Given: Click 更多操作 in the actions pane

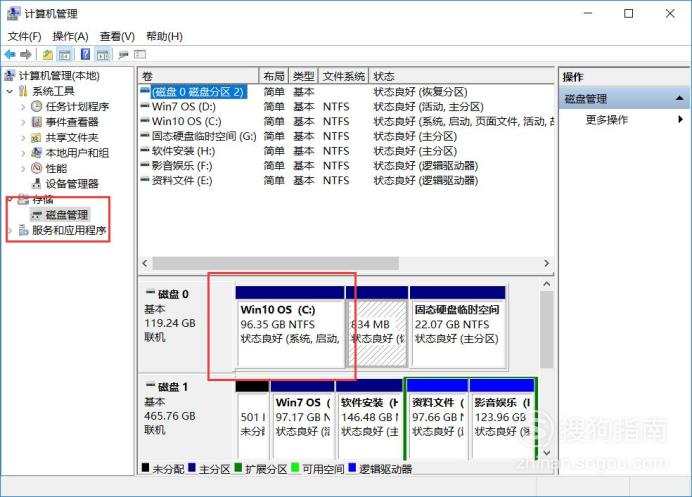Looking at the screenshot, I should tap(607, 120).
